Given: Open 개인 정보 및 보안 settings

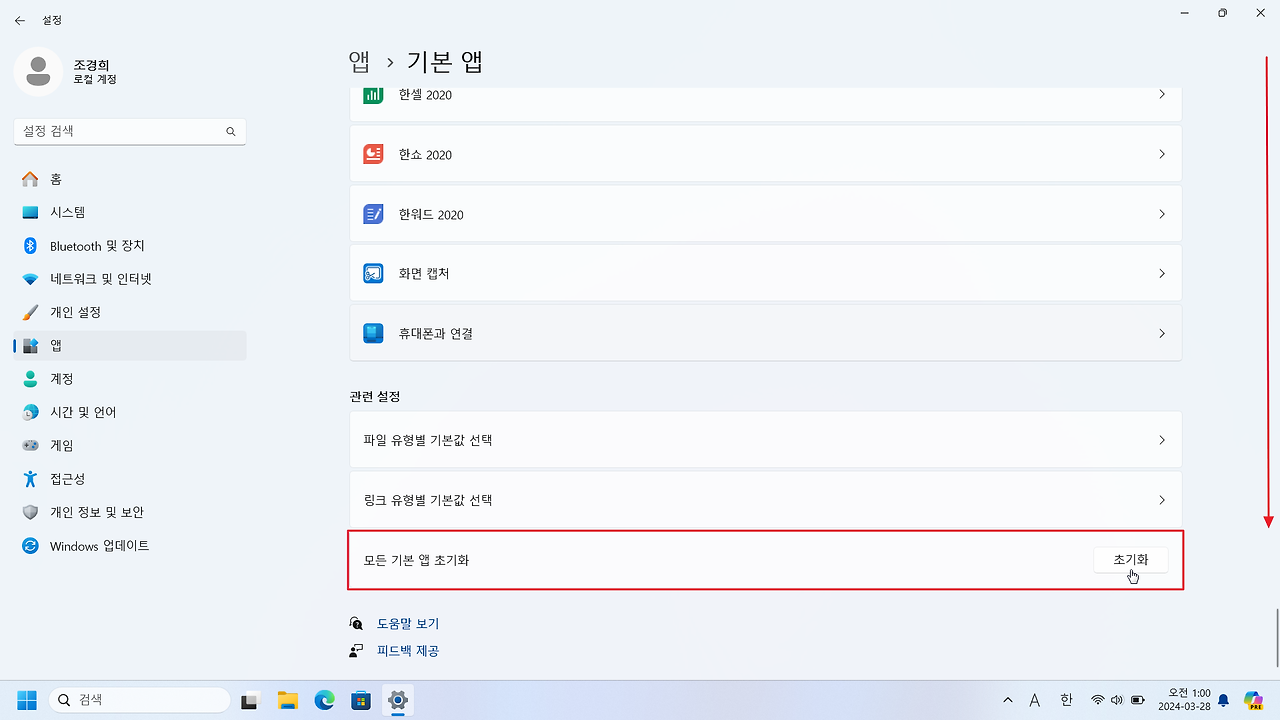Looking at the screenshot, I should coord(130,512).
